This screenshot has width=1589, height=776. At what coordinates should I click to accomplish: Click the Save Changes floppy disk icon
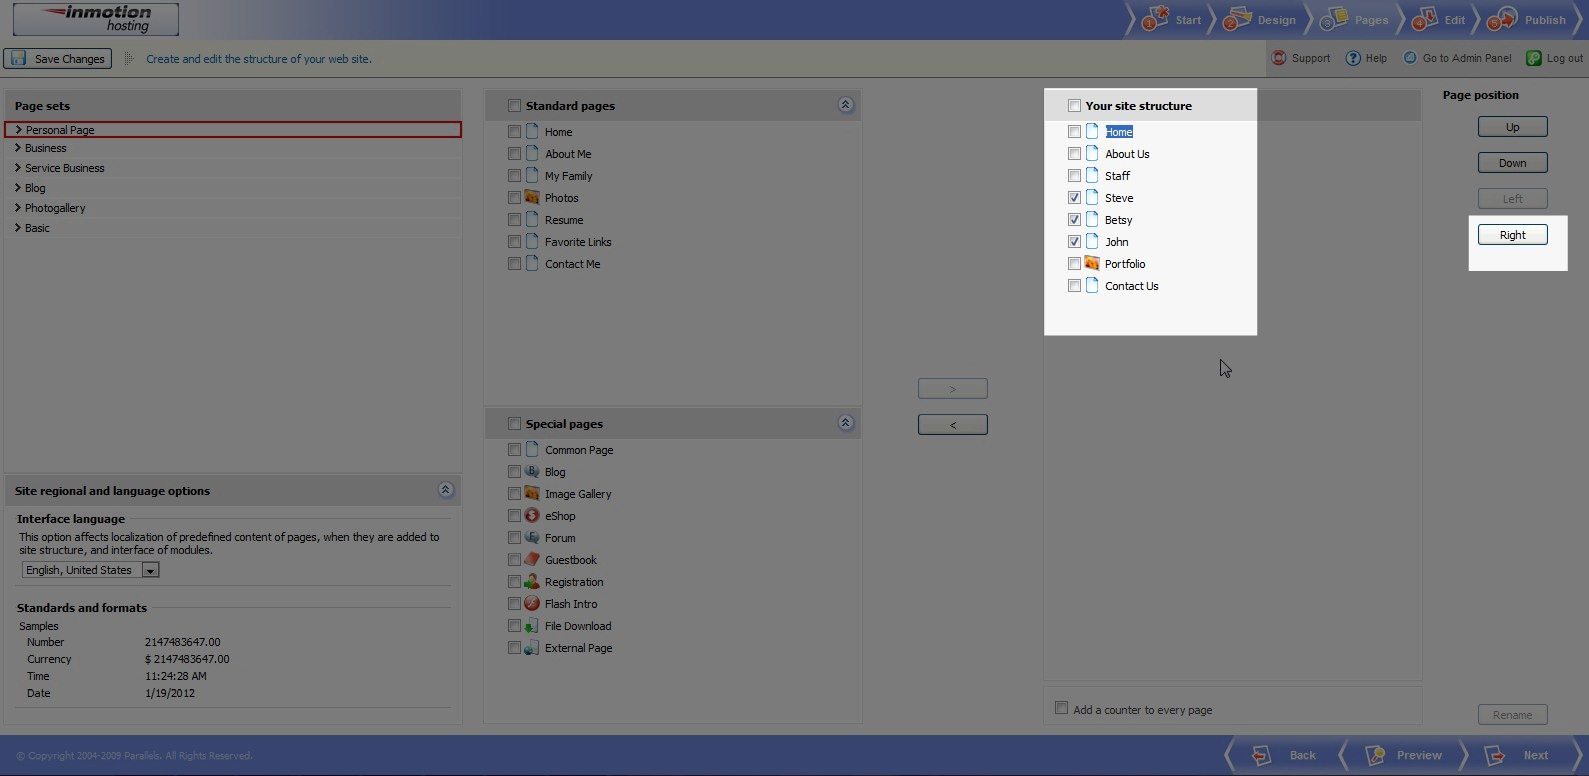point(17,59)
